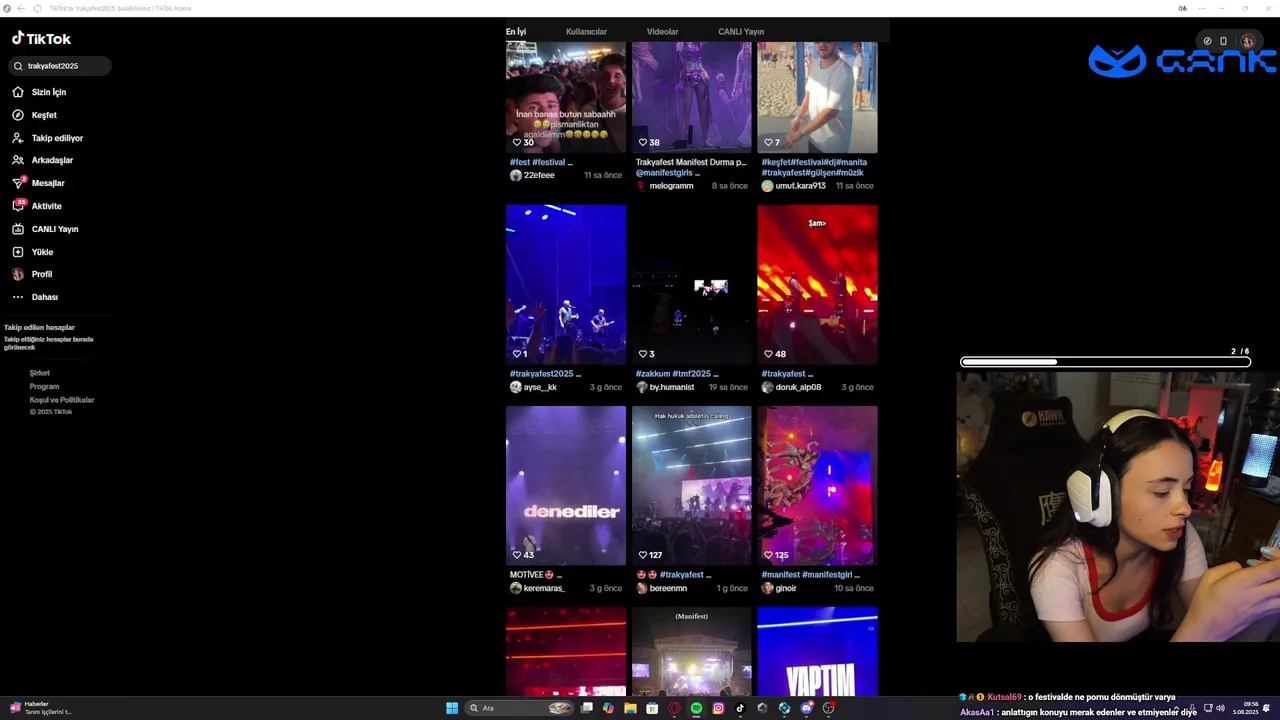Open Discord from the taskbar
1280x720 pixels.
pyautogui.click(x=807, y=708)
